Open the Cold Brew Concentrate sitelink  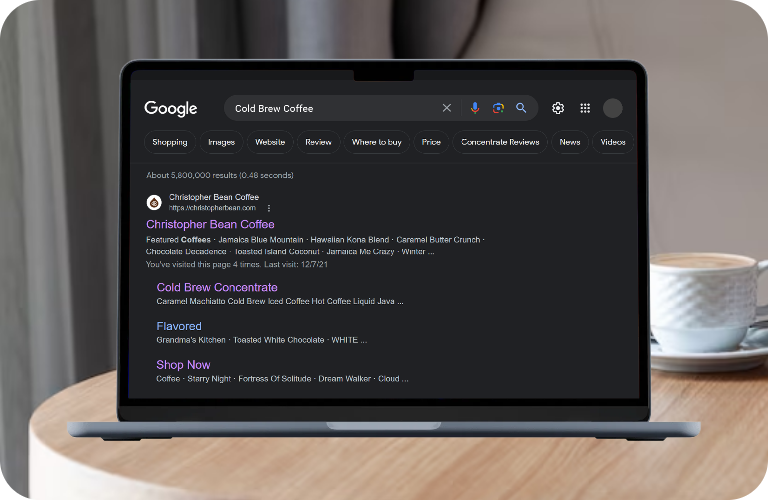click(x=217, y=287)
